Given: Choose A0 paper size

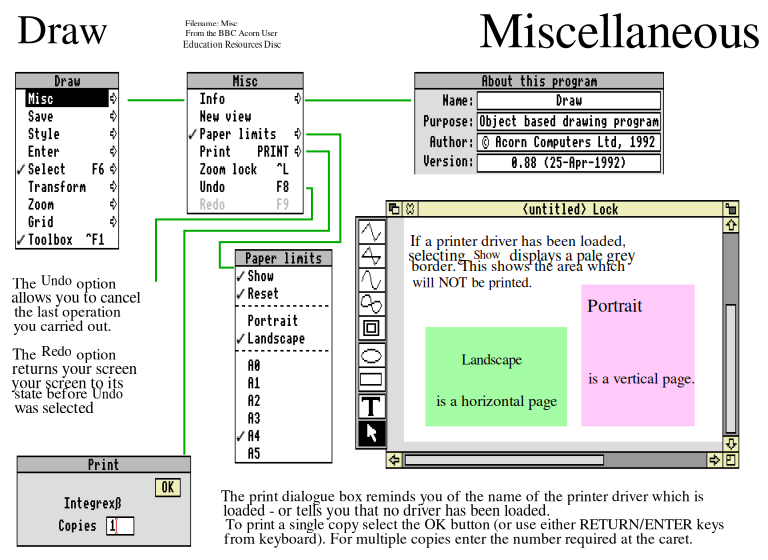Looking at the screenshot, I should click(x=284, y=365).
